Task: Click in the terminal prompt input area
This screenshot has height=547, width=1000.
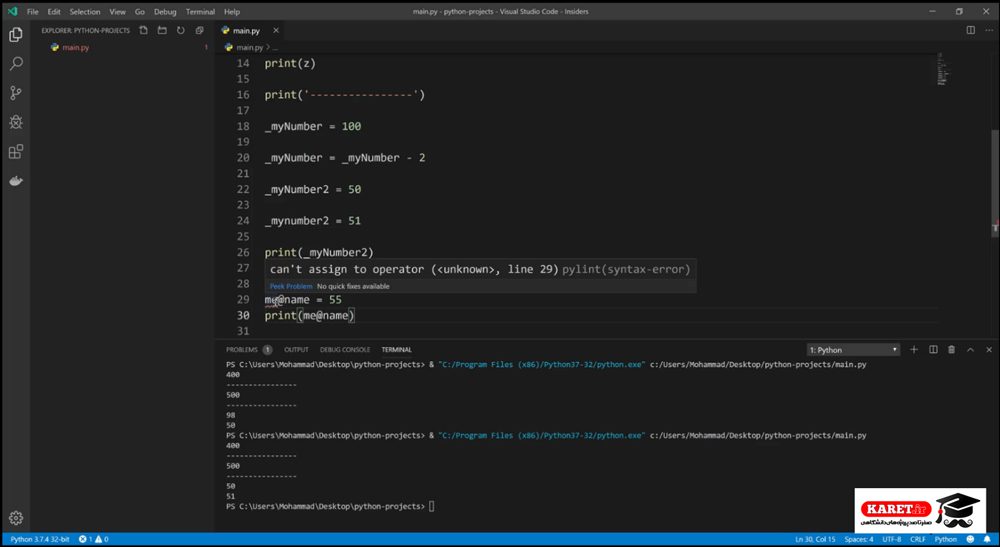Action: (x=432, y=506)
